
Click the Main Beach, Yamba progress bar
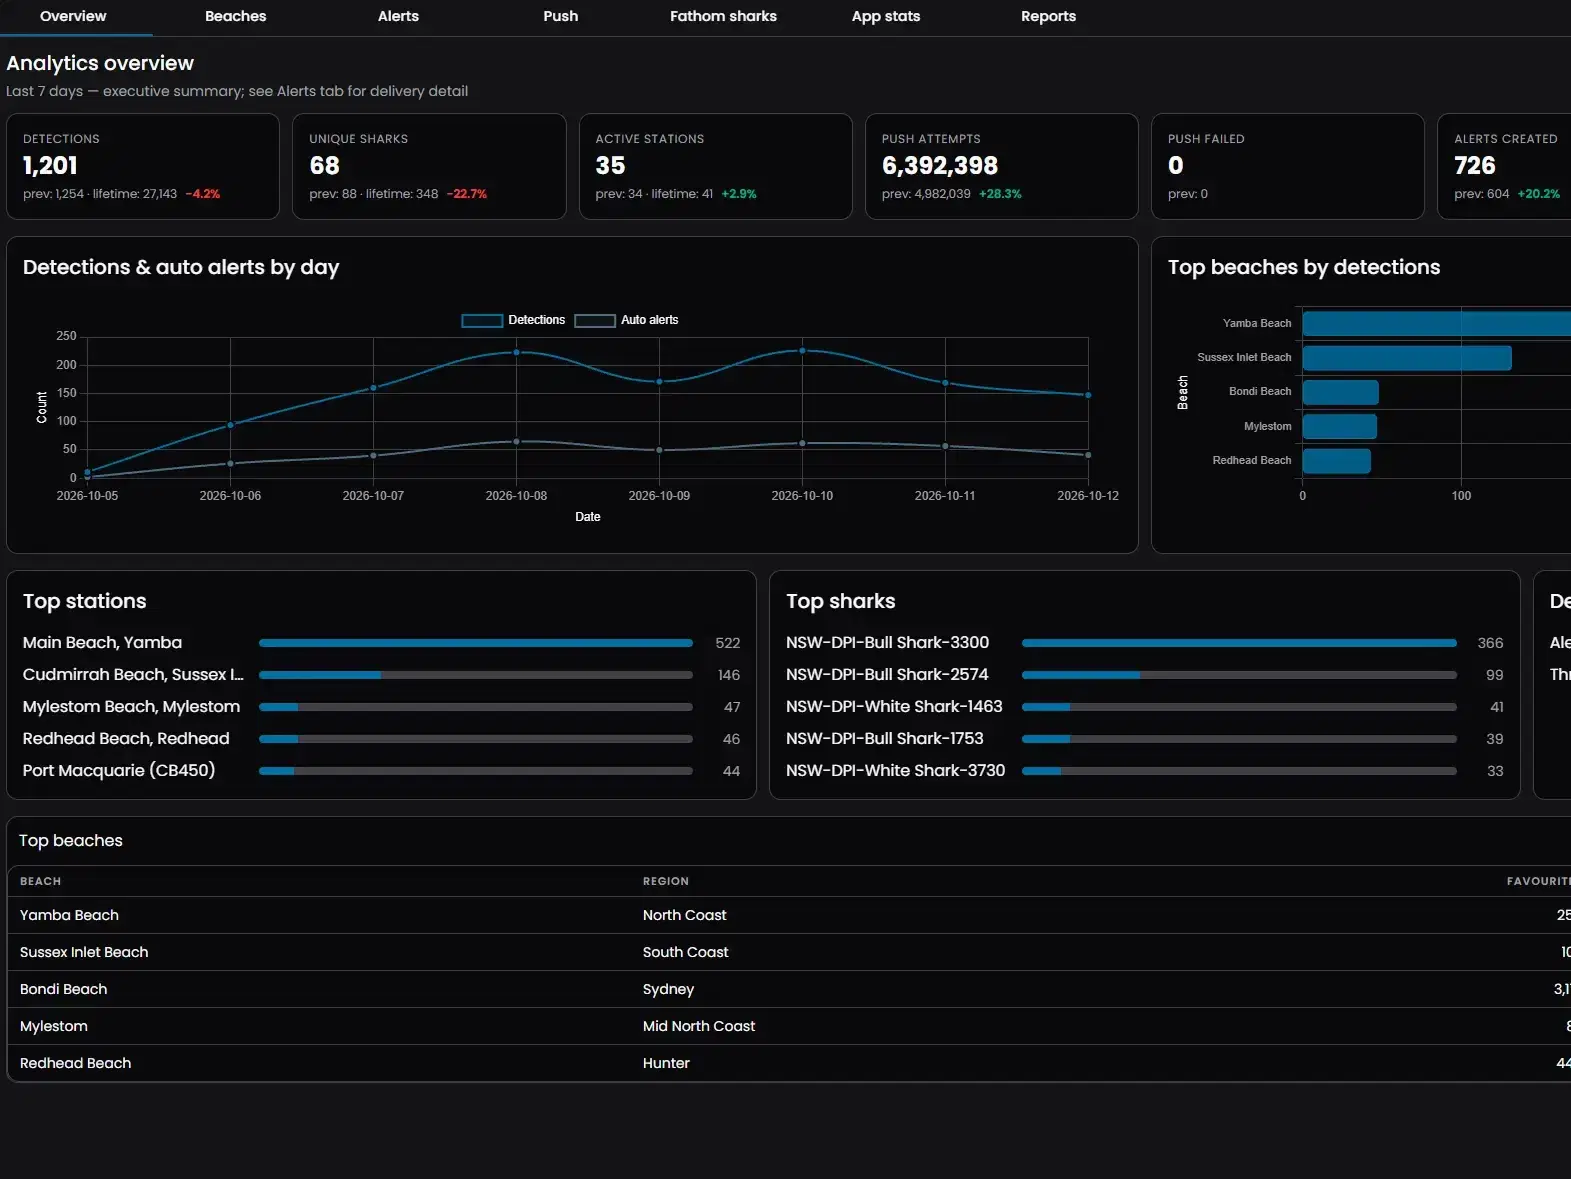coord(476,643)
